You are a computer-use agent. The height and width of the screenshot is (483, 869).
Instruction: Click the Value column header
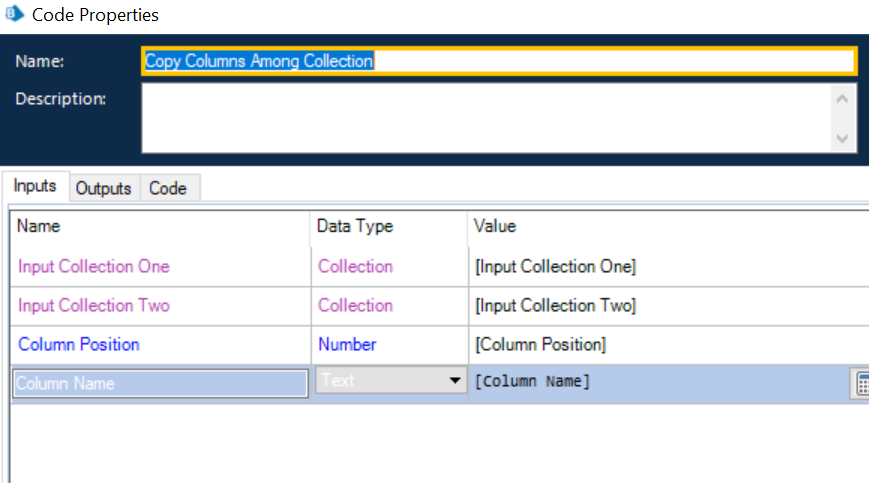[x=669, y=227]
